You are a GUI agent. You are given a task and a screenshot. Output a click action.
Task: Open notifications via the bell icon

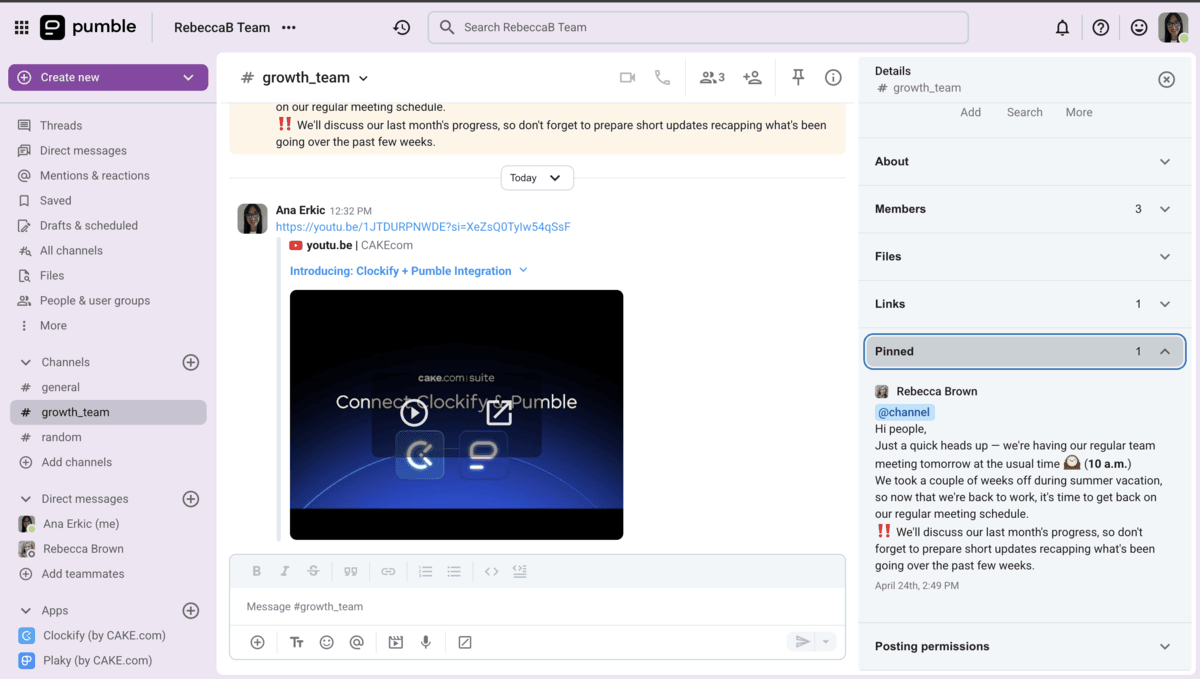click(1062, 27)
